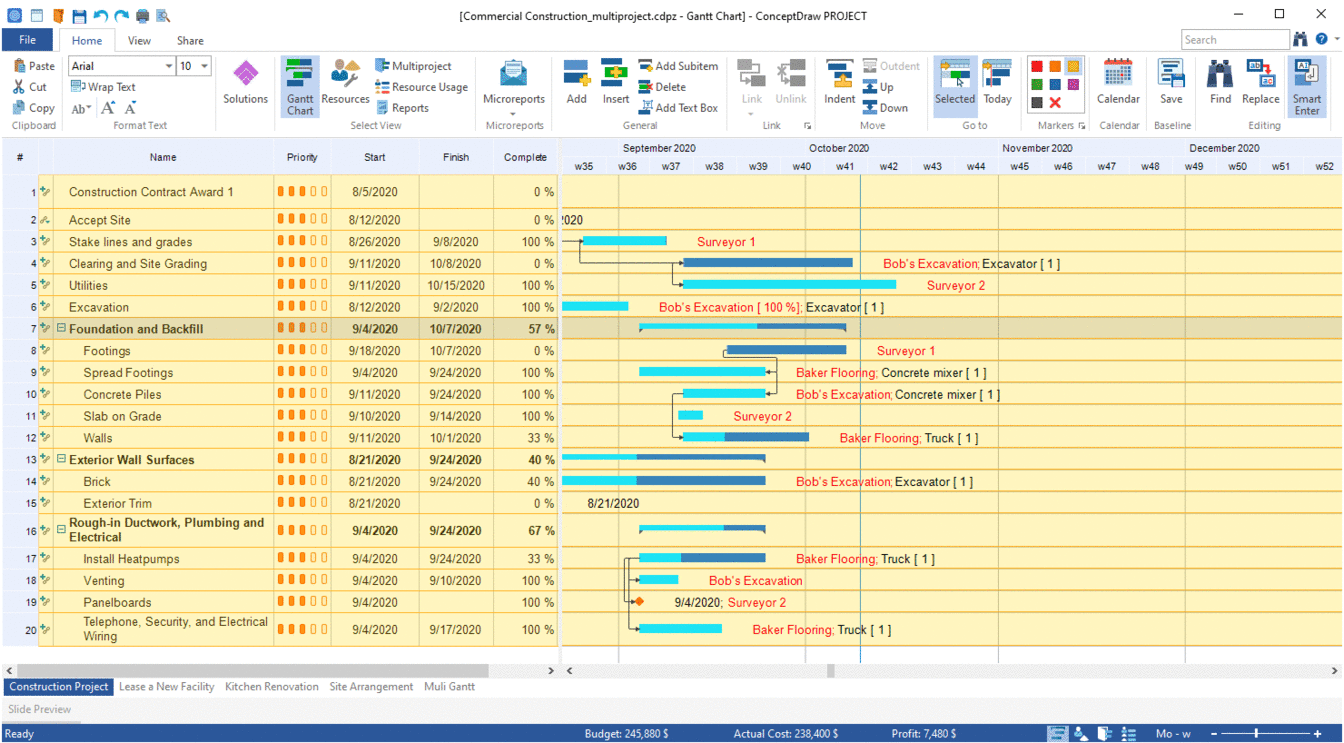Collapse the Foundation and Backfill group
This screenshot has height=743, width=1344.
(x=61, y=329)
